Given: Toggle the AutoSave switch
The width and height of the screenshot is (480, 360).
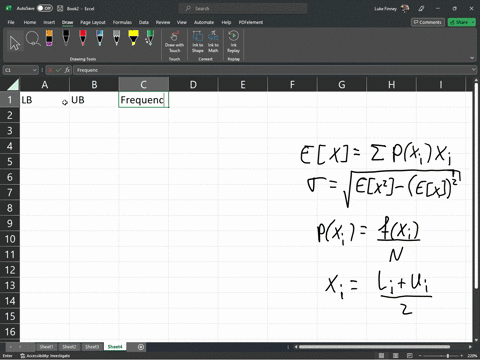Looking at the screenshot, I should pyautogui.click(x=45, y=8).
